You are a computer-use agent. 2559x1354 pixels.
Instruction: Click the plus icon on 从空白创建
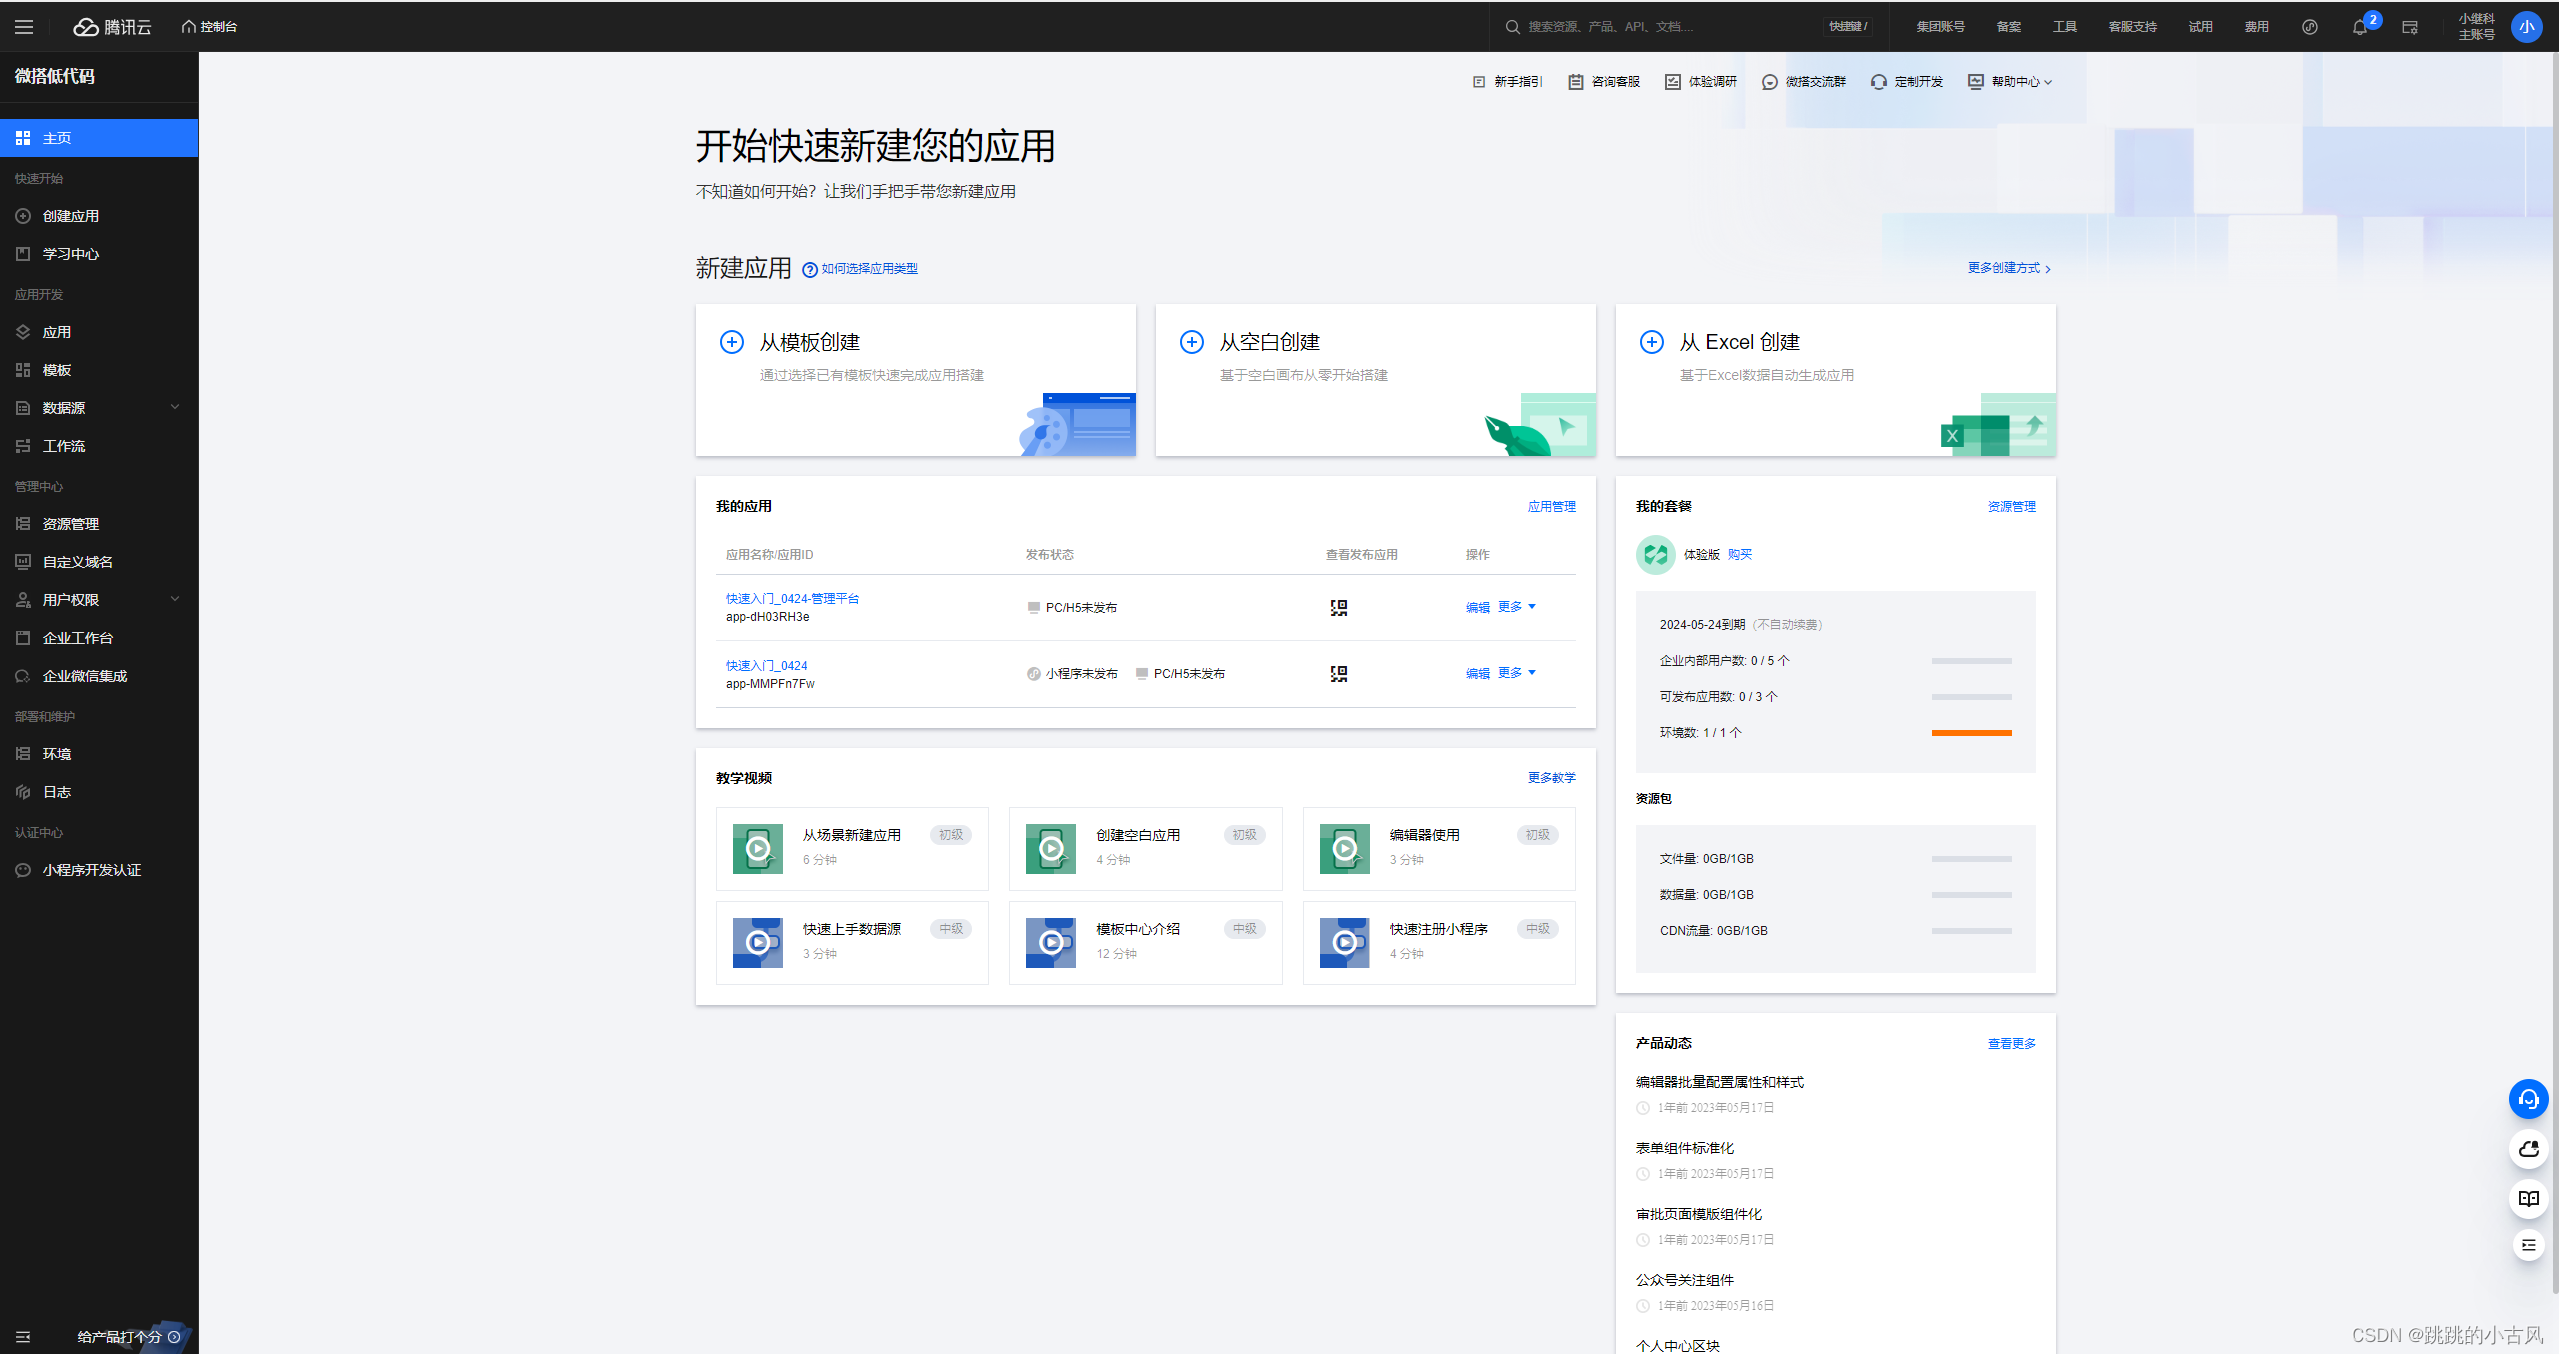(x=1191, y=342)
